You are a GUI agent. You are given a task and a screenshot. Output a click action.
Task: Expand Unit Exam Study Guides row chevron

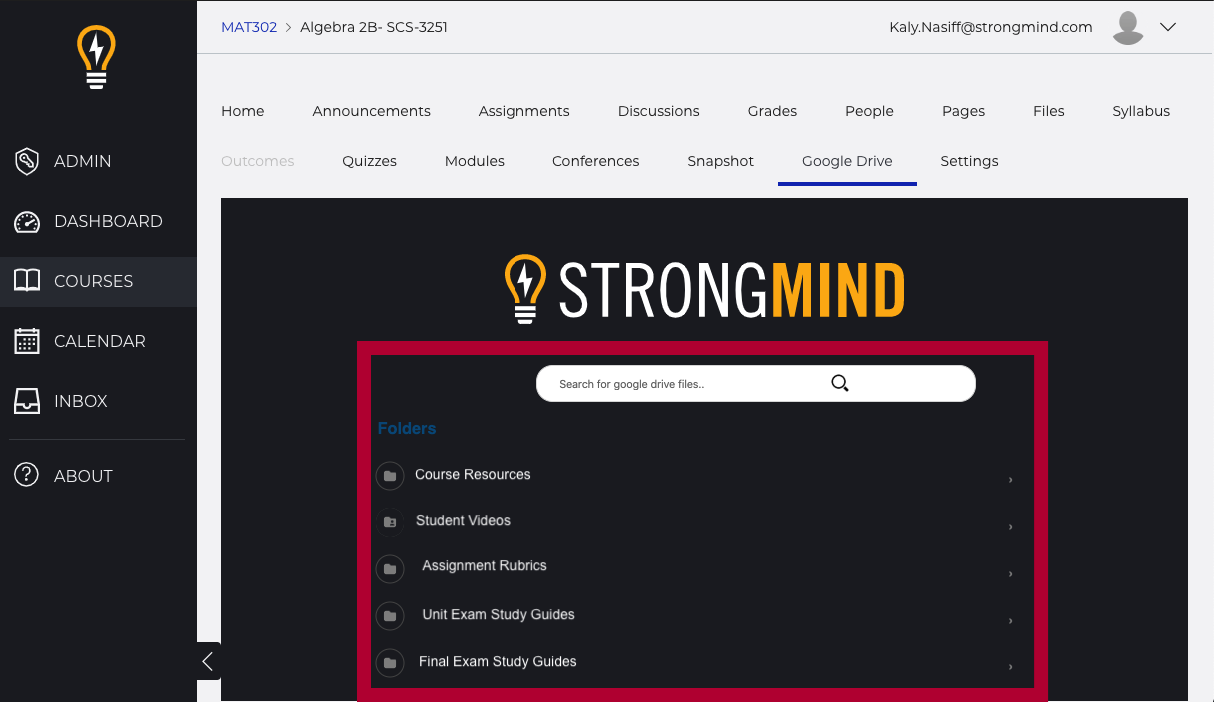[x=1010, y=621]
